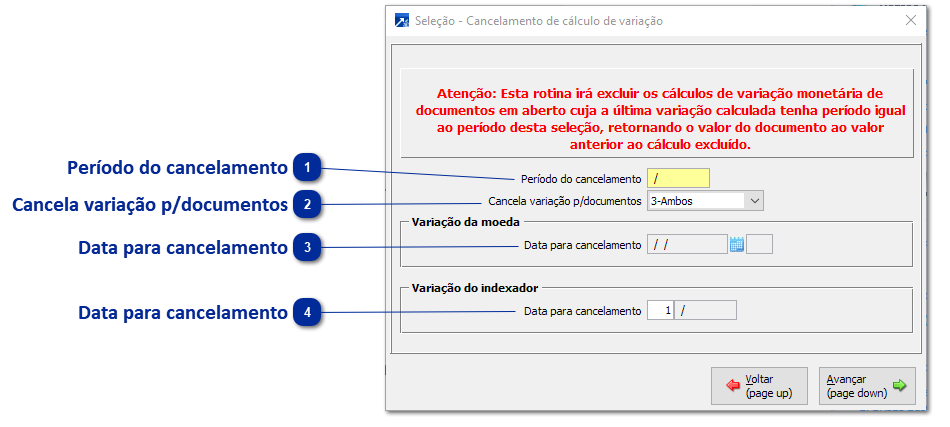Click the Voltar (page up) button
950x427 pixels.
[x=759, y=386]
